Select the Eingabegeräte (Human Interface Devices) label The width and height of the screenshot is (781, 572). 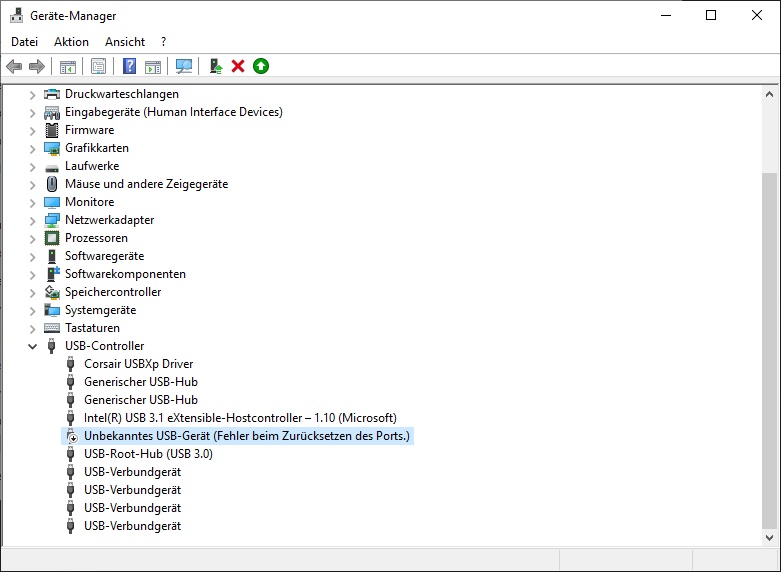coord(174,112)
